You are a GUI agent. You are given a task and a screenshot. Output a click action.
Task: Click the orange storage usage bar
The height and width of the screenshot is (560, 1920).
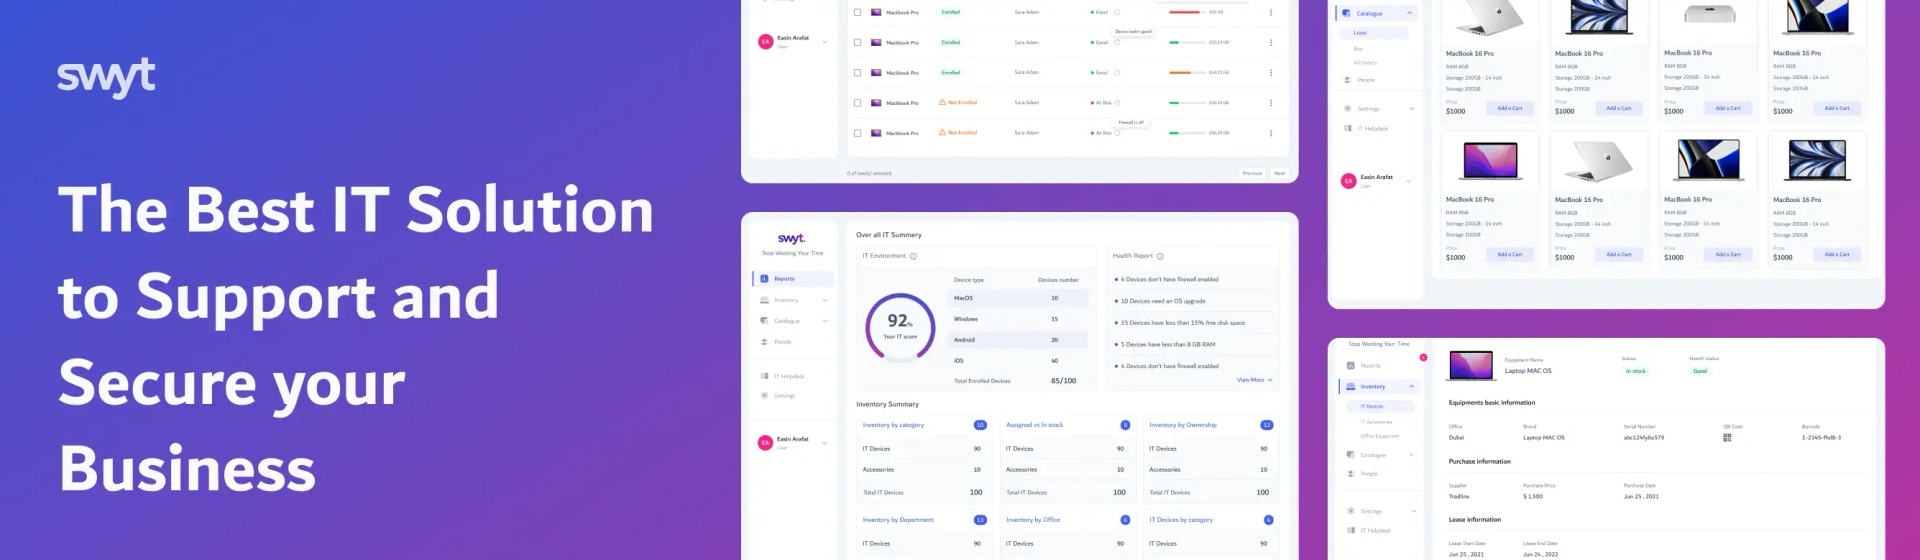point(1187,73)
